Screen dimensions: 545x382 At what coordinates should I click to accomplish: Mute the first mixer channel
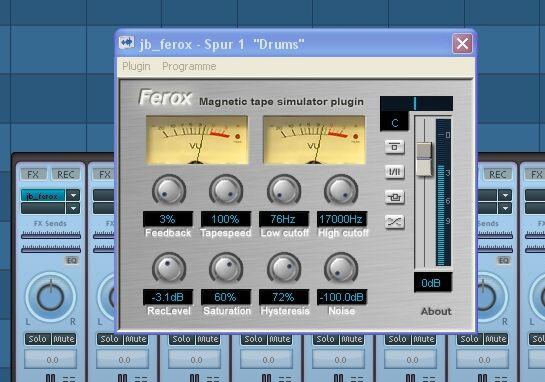[x=64, y=339]
